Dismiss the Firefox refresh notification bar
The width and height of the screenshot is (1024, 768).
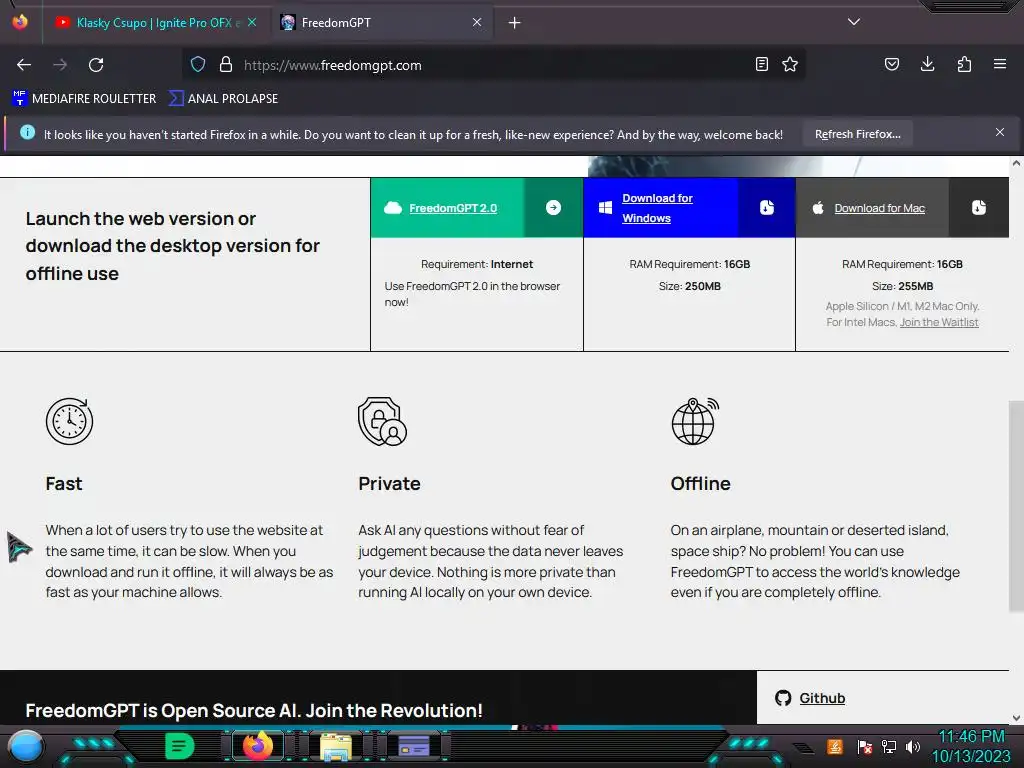pyautogui.click(x=1000, y=133)
